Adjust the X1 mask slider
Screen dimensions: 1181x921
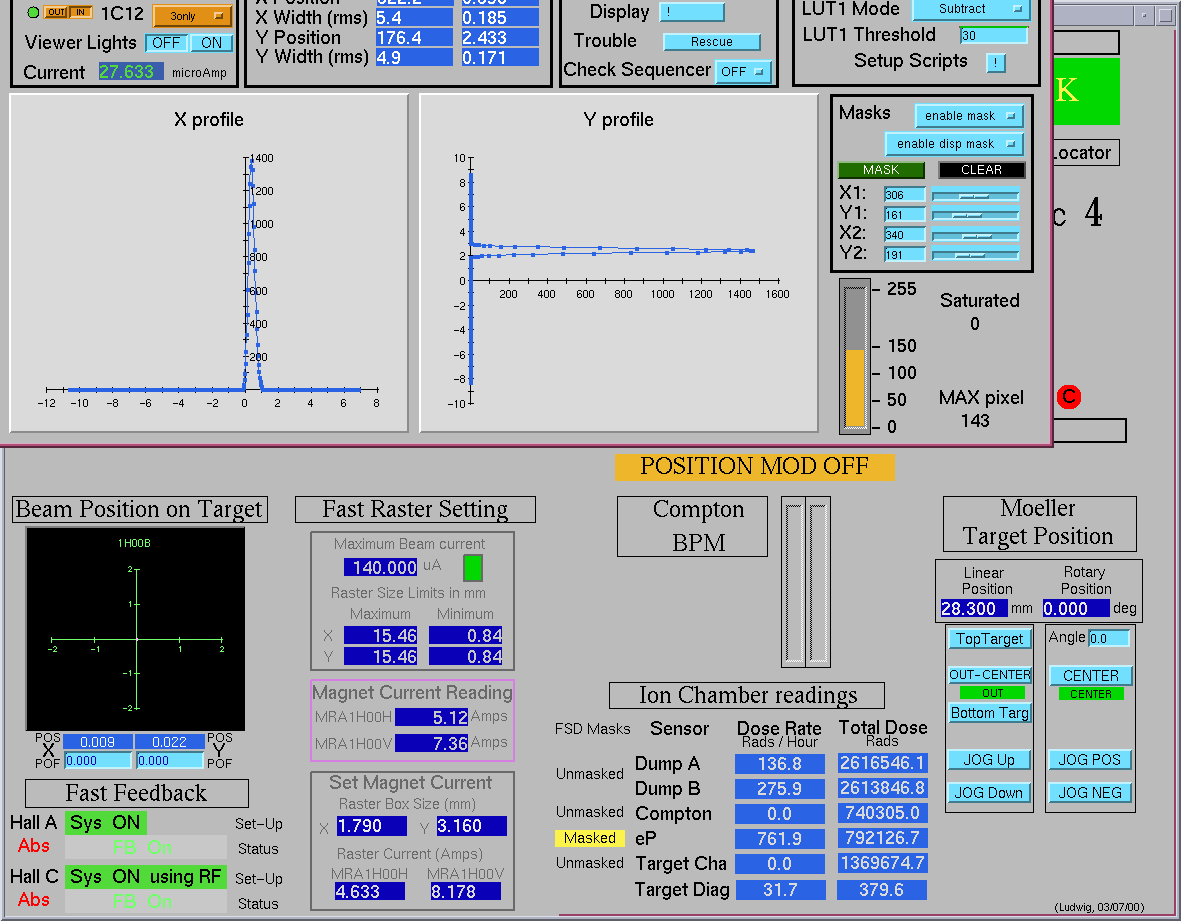point(975,194)
